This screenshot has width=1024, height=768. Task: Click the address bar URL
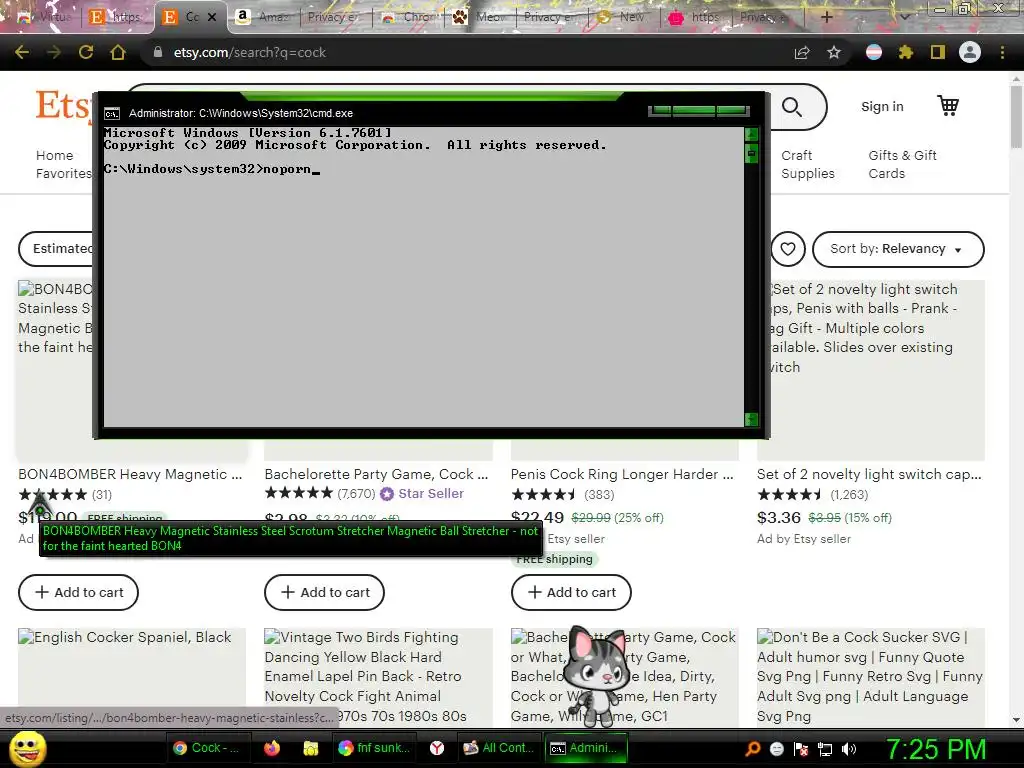pyautogui.click(x=249, y=52)
